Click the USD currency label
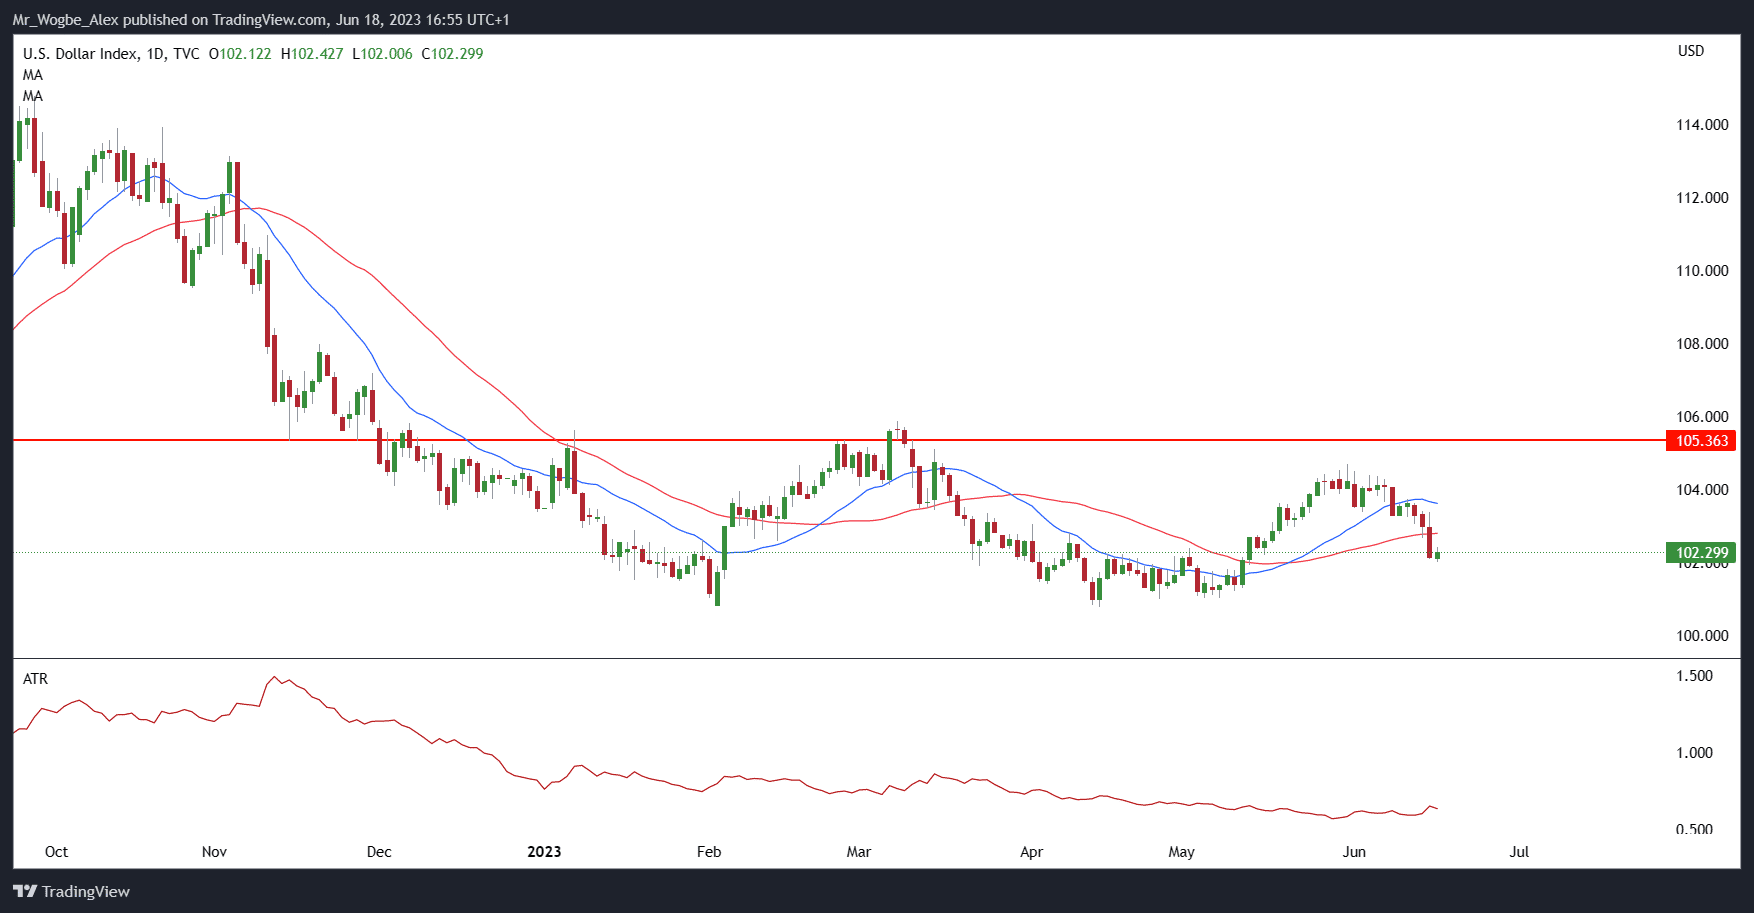This screenshot has width=1754, height=913. (x=1691, y=51)
